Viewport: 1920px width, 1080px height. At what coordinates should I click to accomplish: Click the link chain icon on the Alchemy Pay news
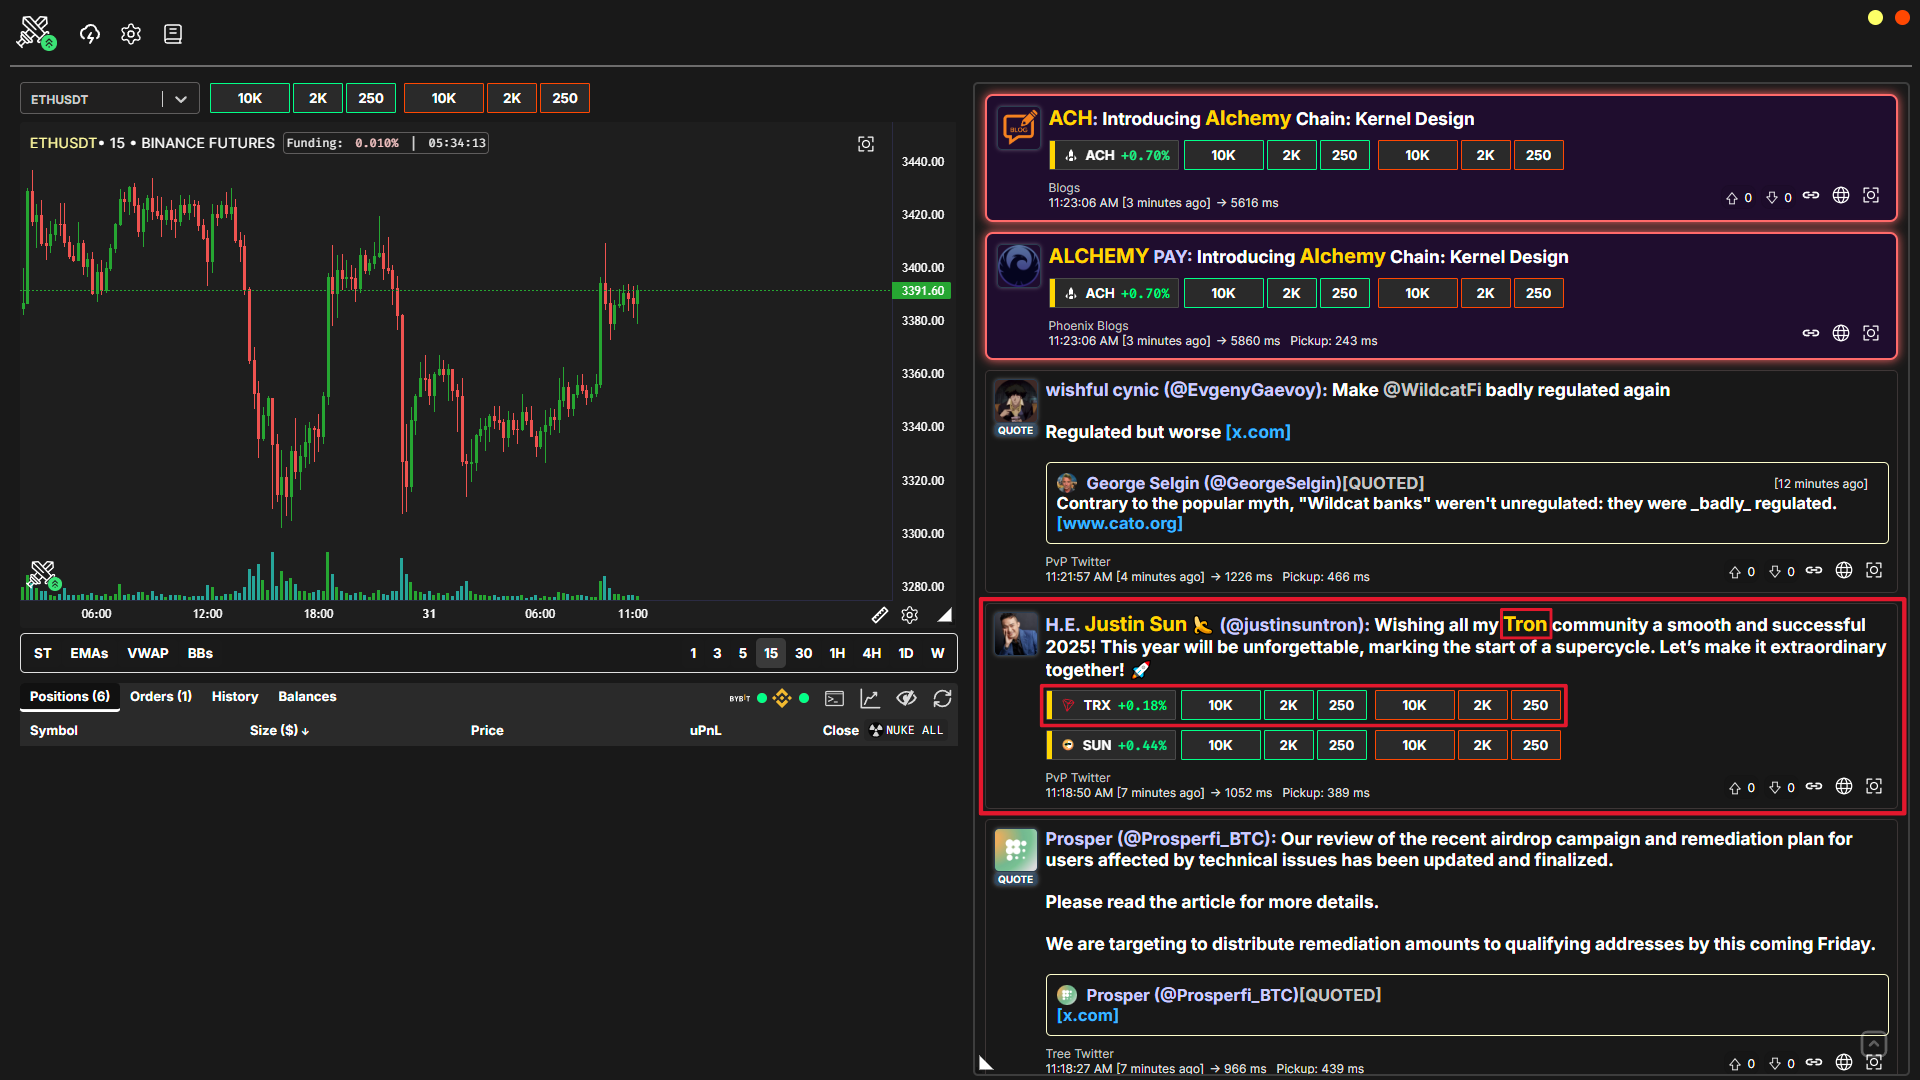tap(1811, 333)
